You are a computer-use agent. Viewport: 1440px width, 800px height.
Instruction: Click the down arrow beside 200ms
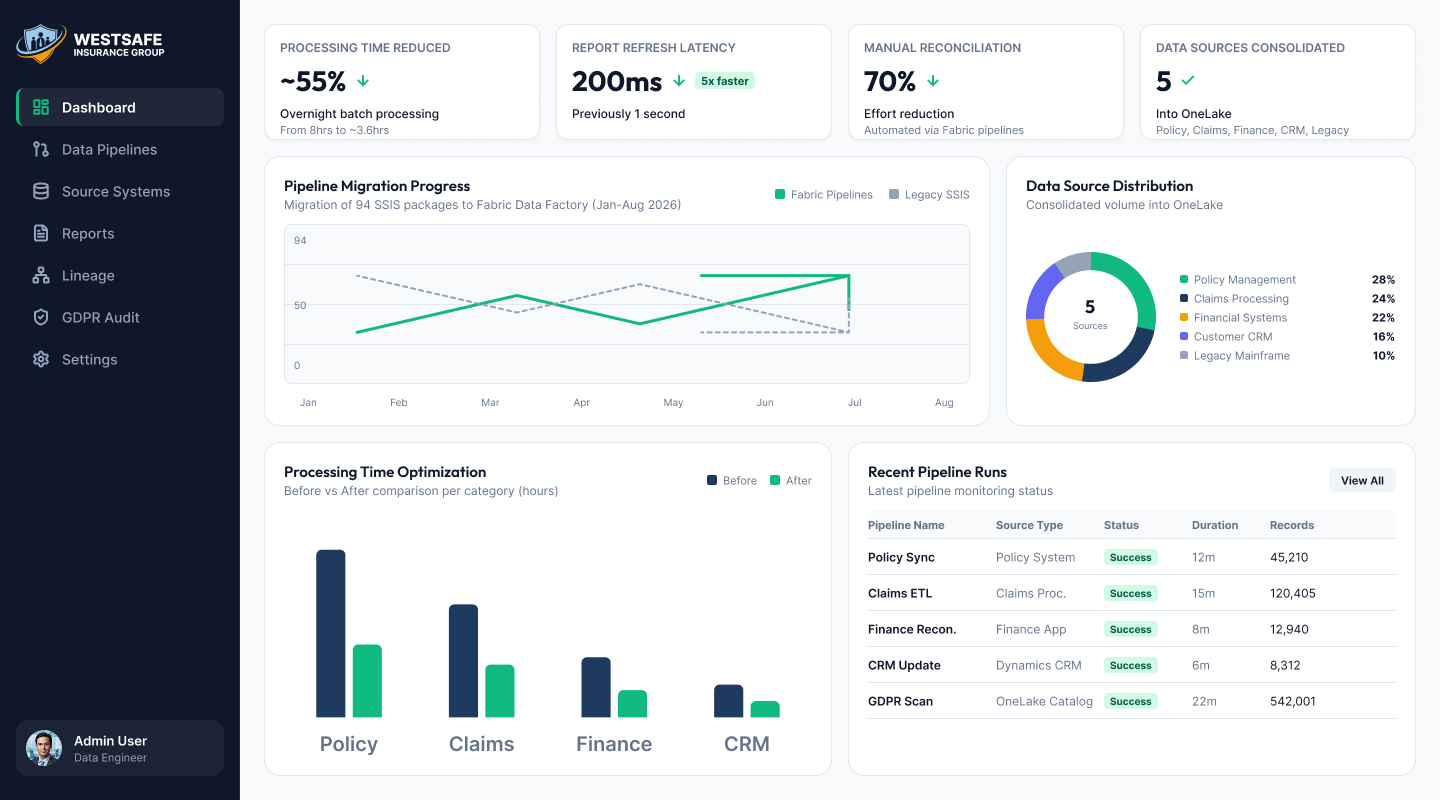tap(679, 81)
